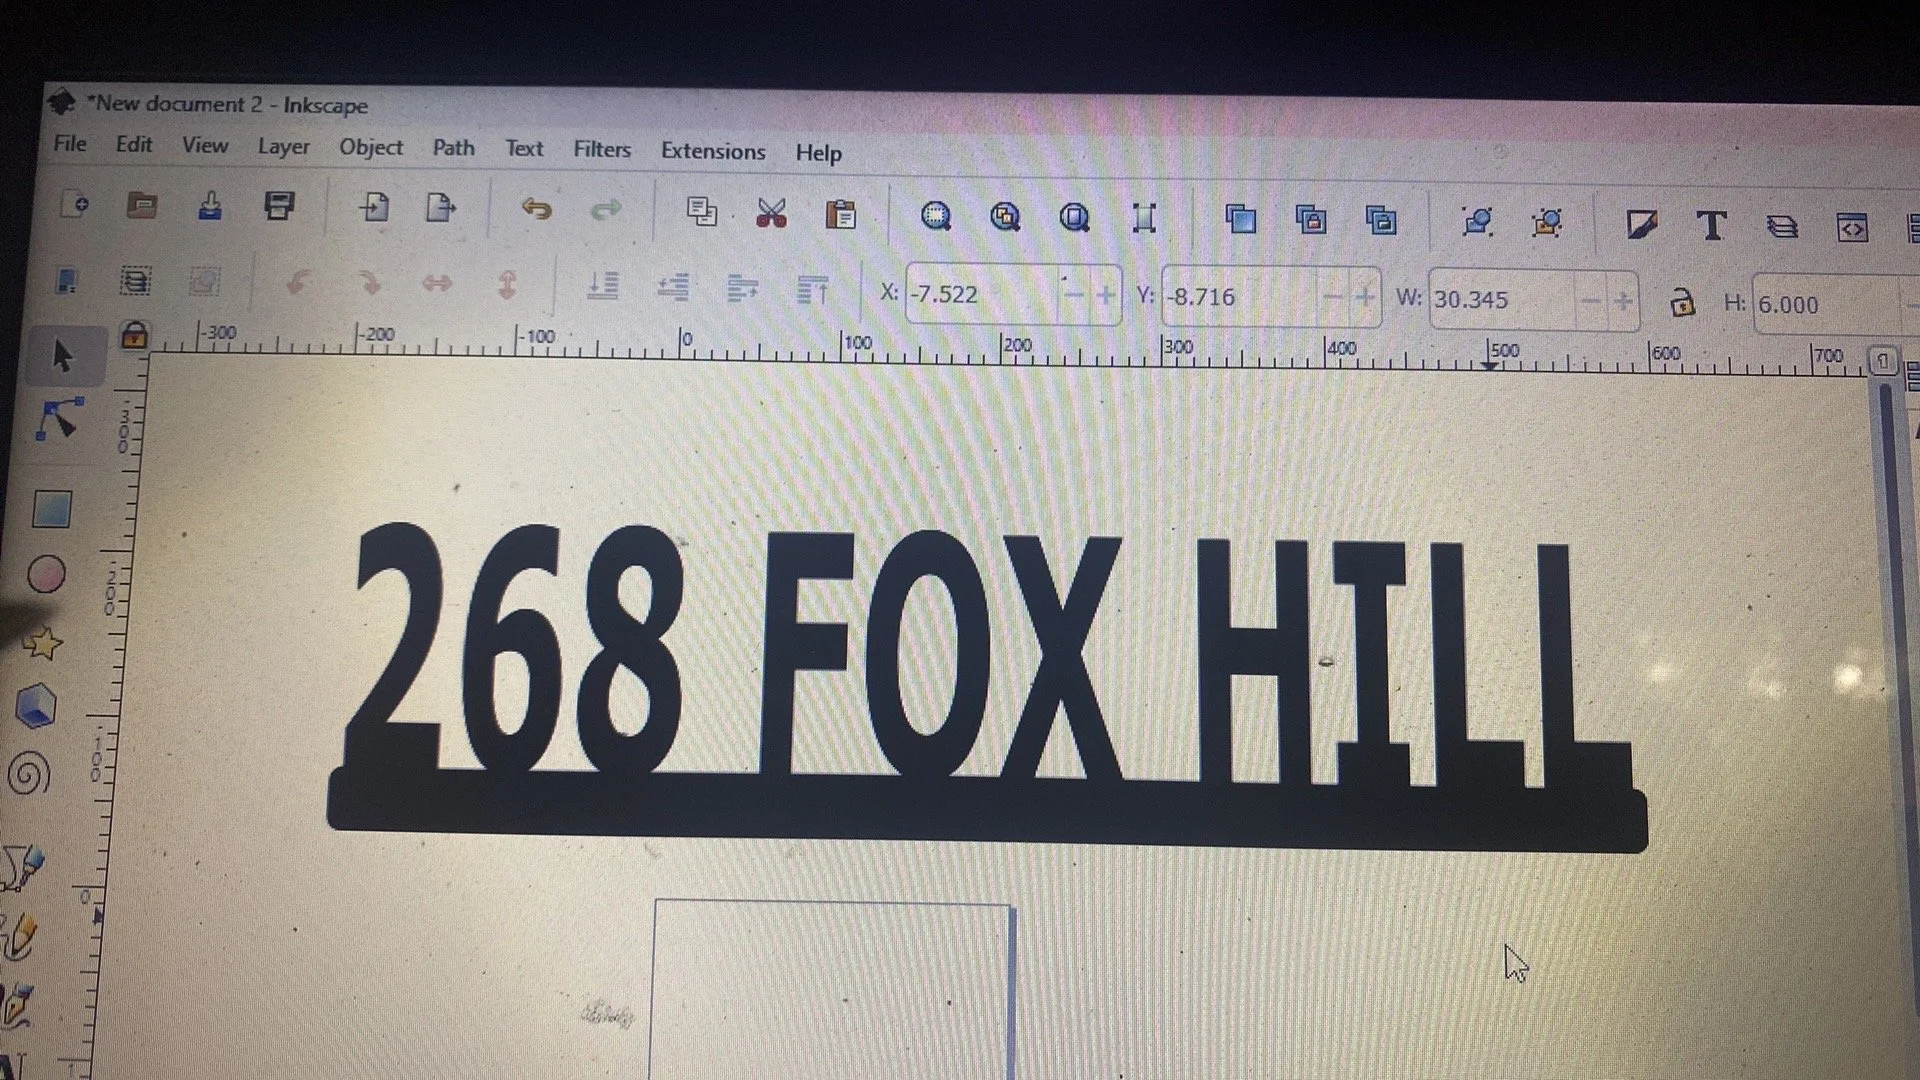Select the Spiral tool
The width and height of the screenshot is (1920, 1080).
tap(29, 775)
